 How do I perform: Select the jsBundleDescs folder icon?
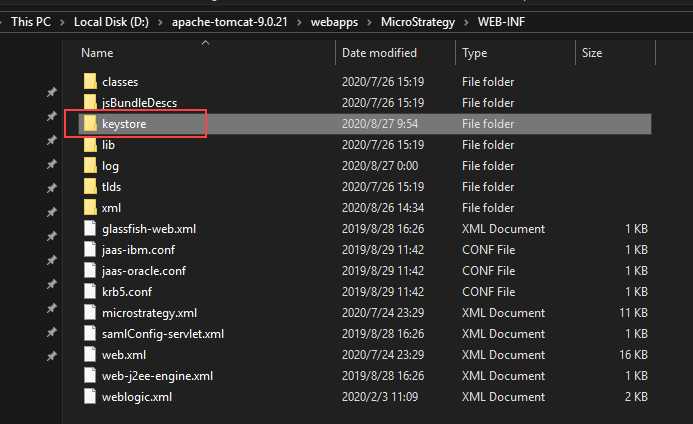pyautogui.click(x=89, y=102)
